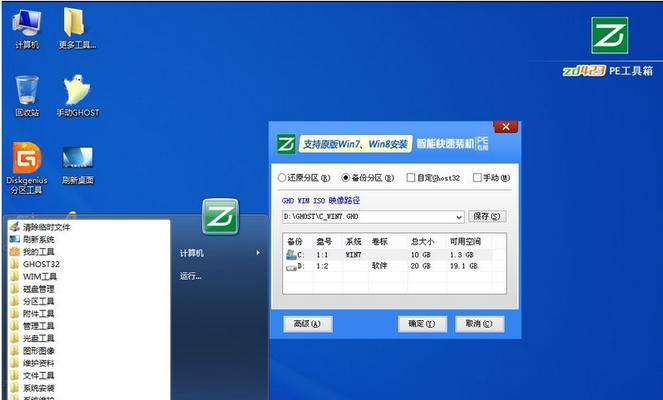This screenshot has height=400, width=663.
Task: Click 运行... in start menu
Action: tap(191, 277)
